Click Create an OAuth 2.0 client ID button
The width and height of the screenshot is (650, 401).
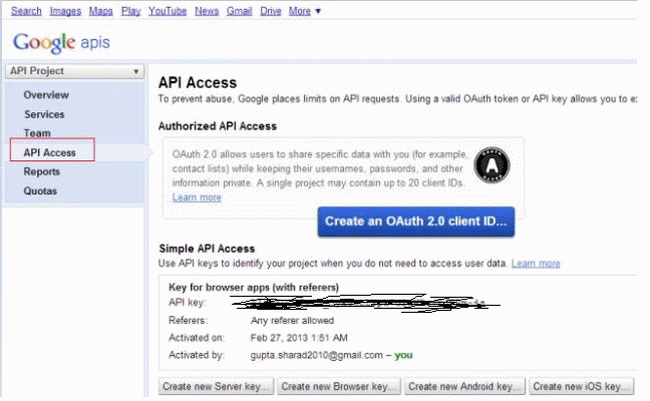416,221
